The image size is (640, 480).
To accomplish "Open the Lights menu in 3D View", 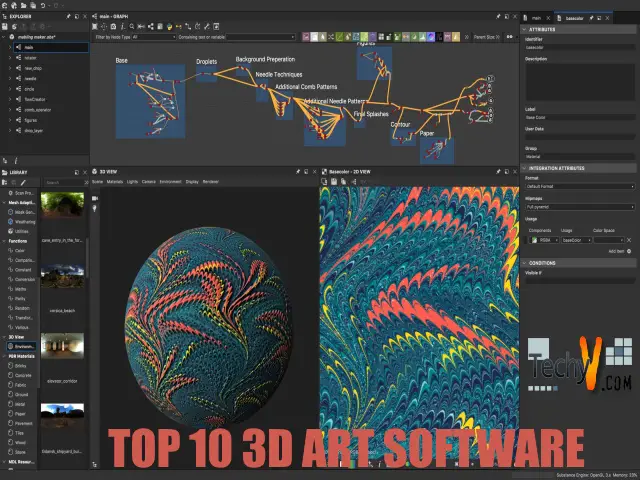I will coord(132,182).
